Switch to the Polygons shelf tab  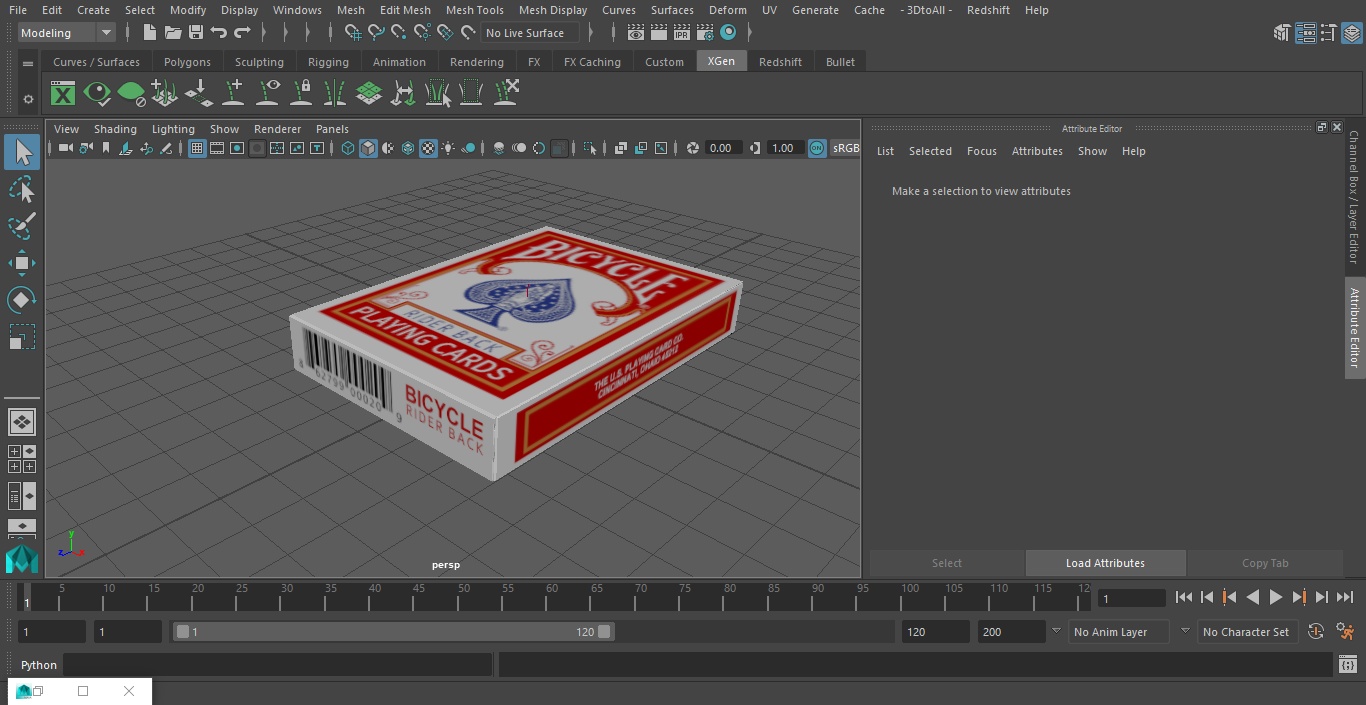point(188,62)
